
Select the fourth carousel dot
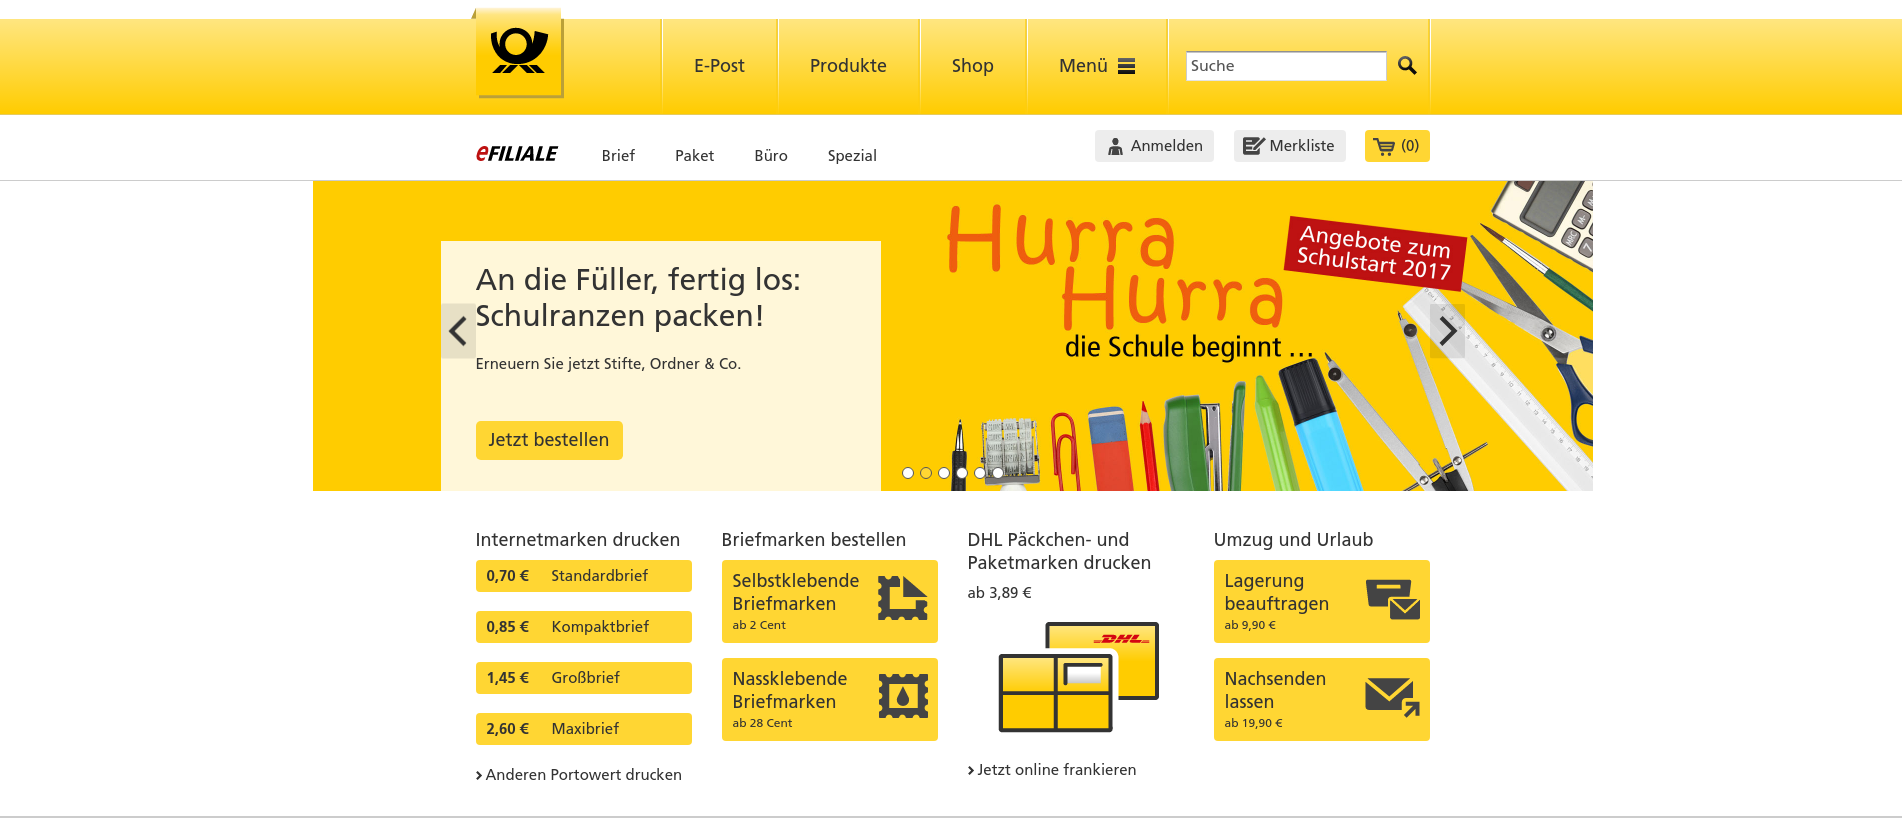tap(962, 473)
